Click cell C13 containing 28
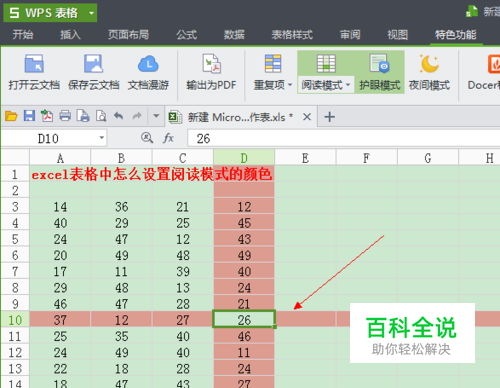 (x=183, y=369)
